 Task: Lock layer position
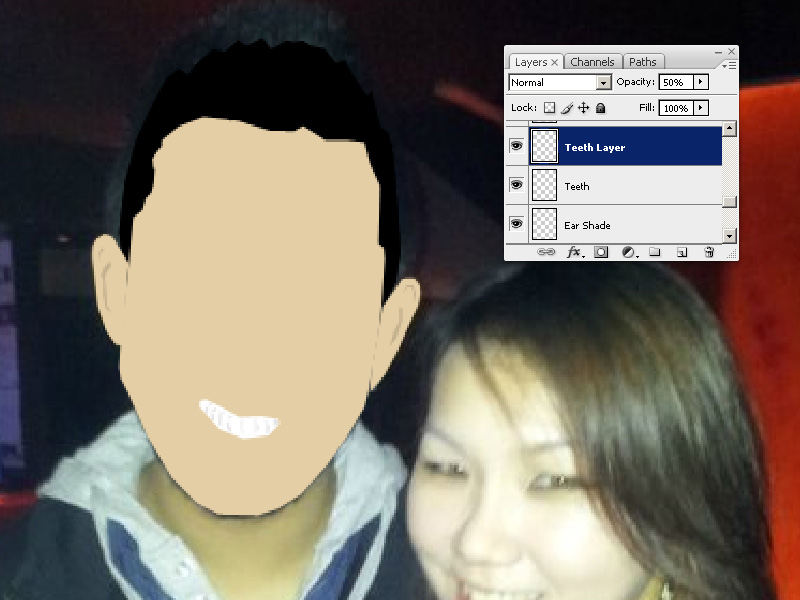(583, 108)
